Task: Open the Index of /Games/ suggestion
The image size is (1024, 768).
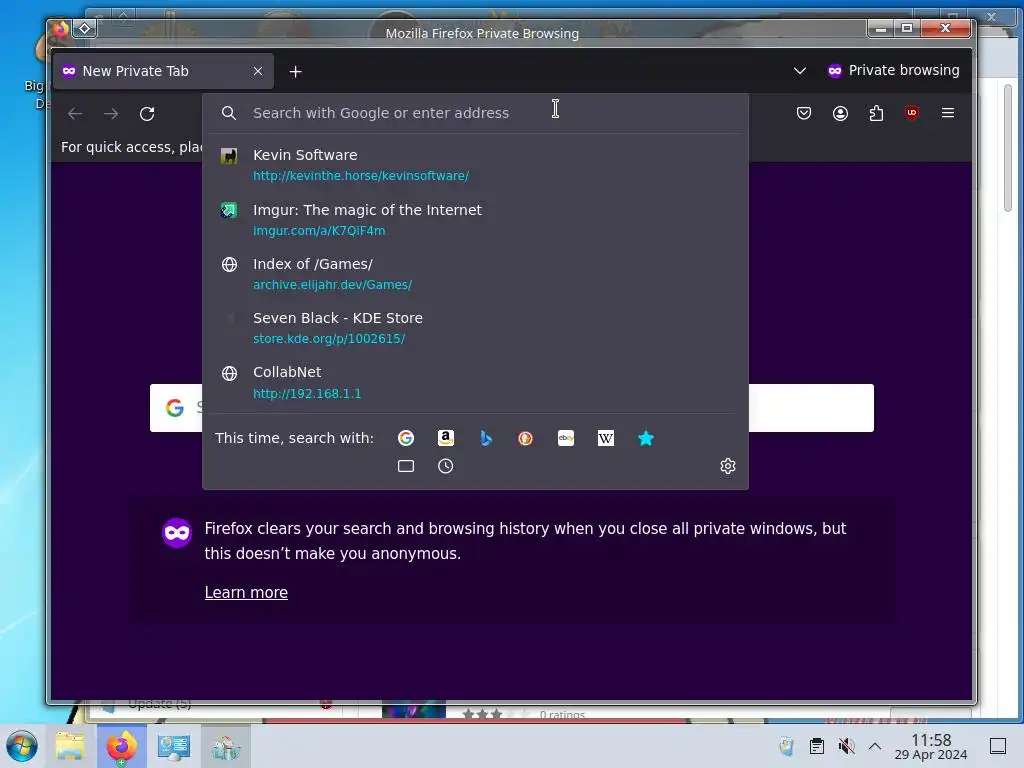Action: click(x=475, y=274)
